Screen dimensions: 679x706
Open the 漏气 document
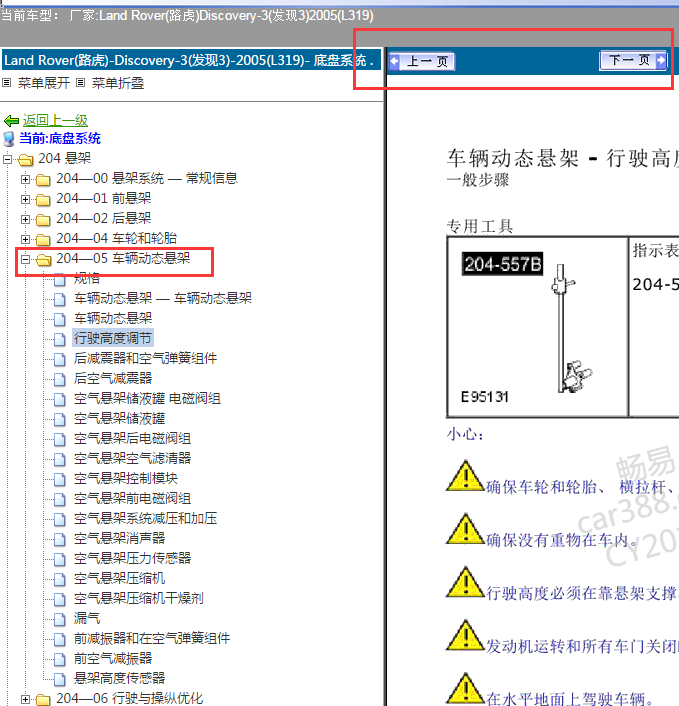point(87,618)
